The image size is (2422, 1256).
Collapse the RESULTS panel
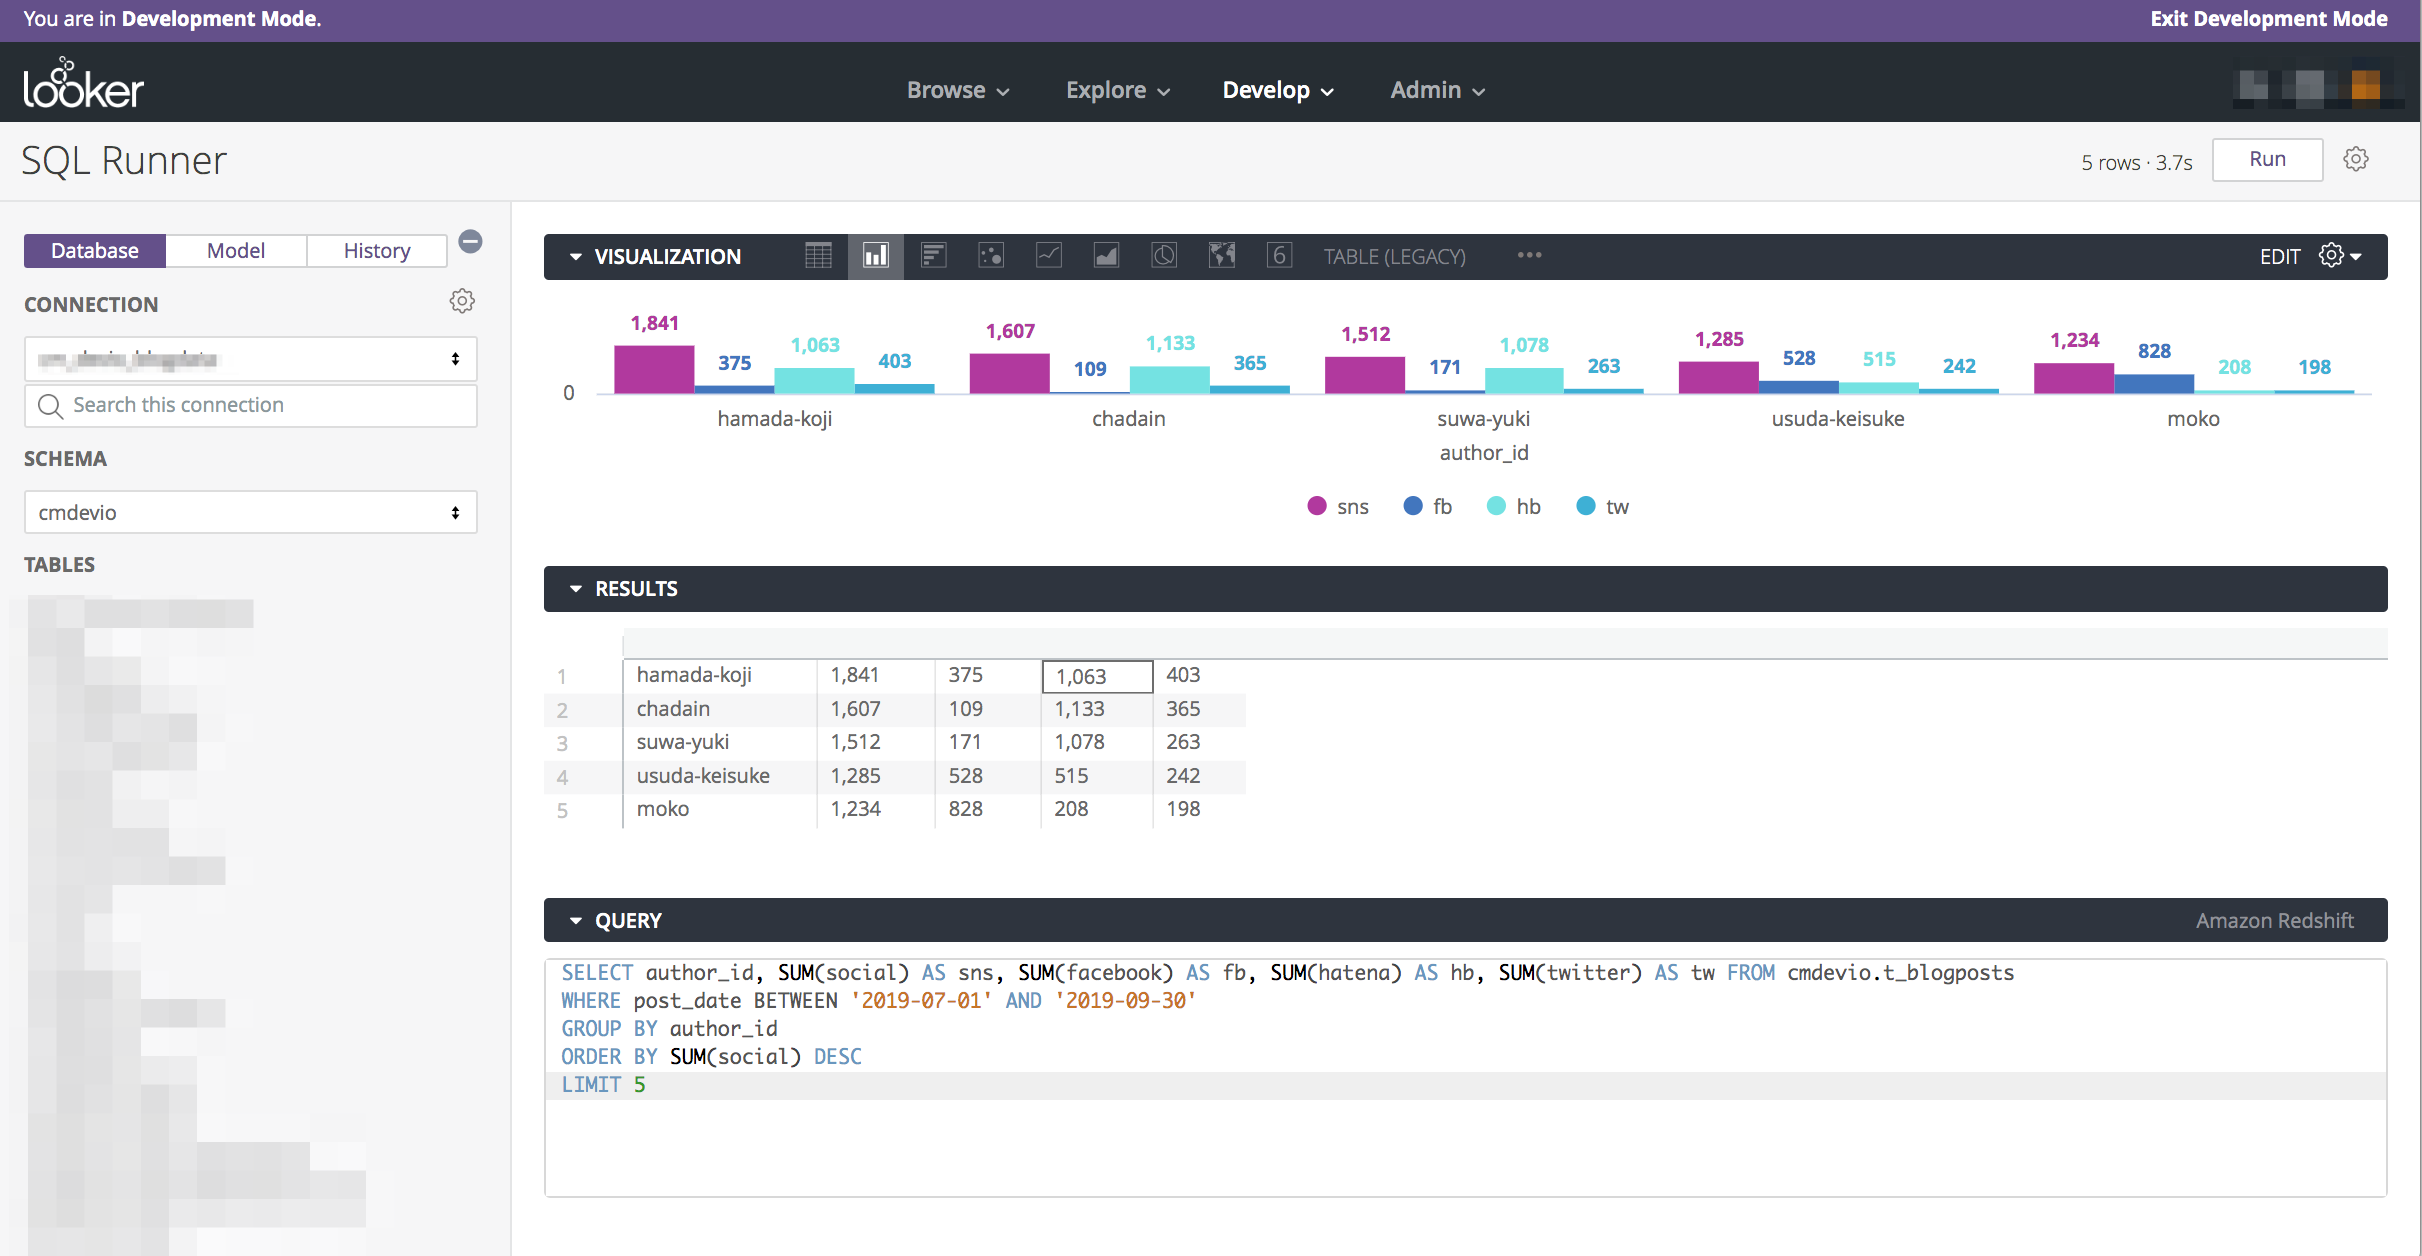(x=576, y=588)
